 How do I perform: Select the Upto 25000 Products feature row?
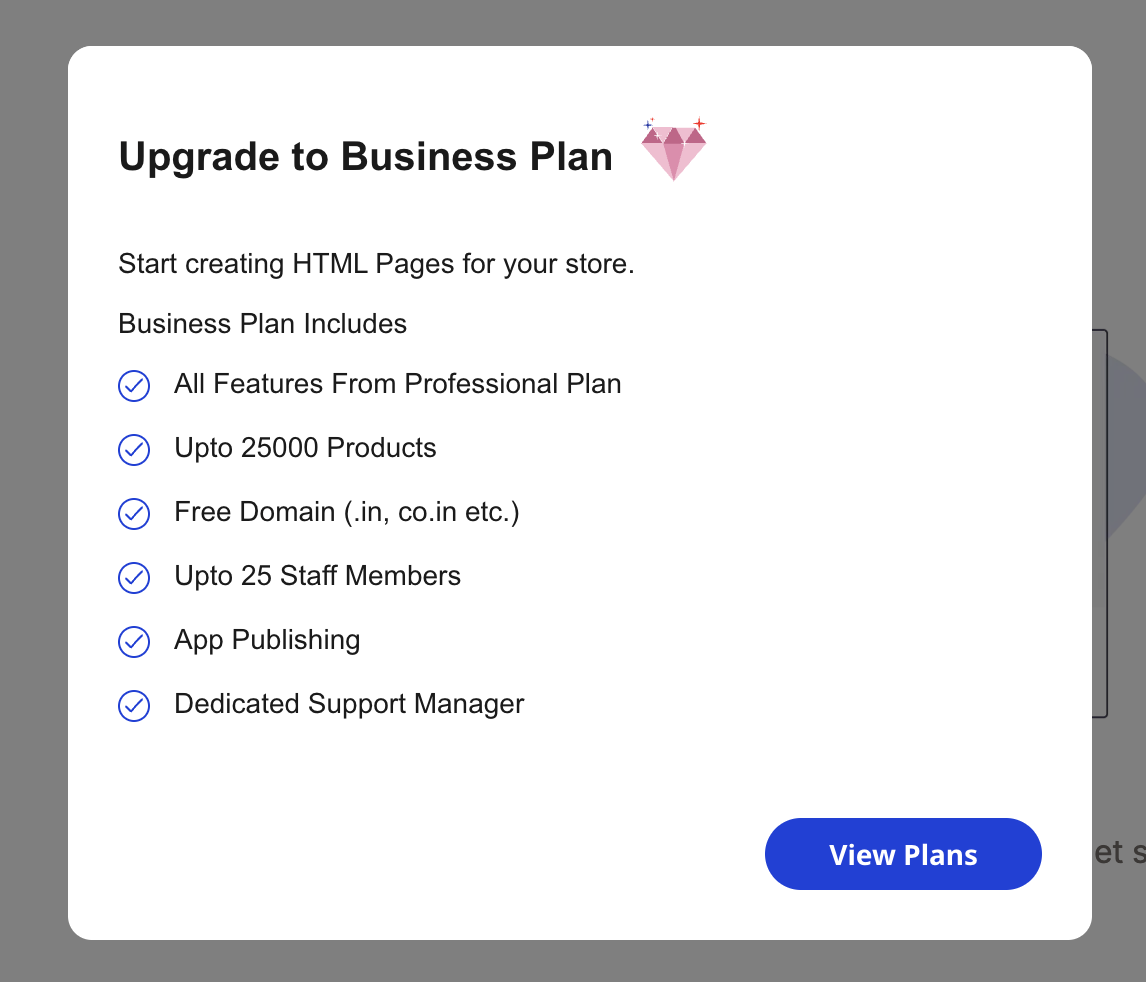click(x=305, y=448)
